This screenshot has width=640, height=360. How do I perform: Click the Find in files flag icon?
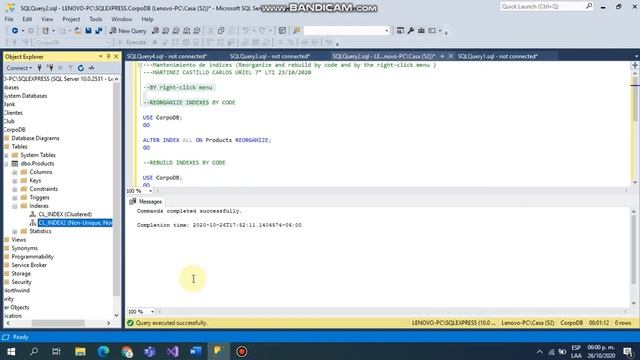point(297,31)
